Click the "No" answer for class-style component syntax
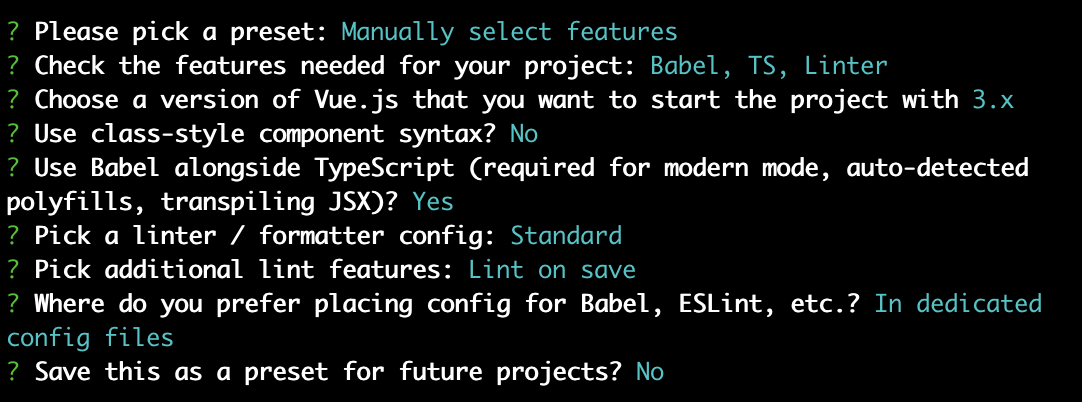The width and height of the screenshot is (1082, 402). click(x=524, y=134)
